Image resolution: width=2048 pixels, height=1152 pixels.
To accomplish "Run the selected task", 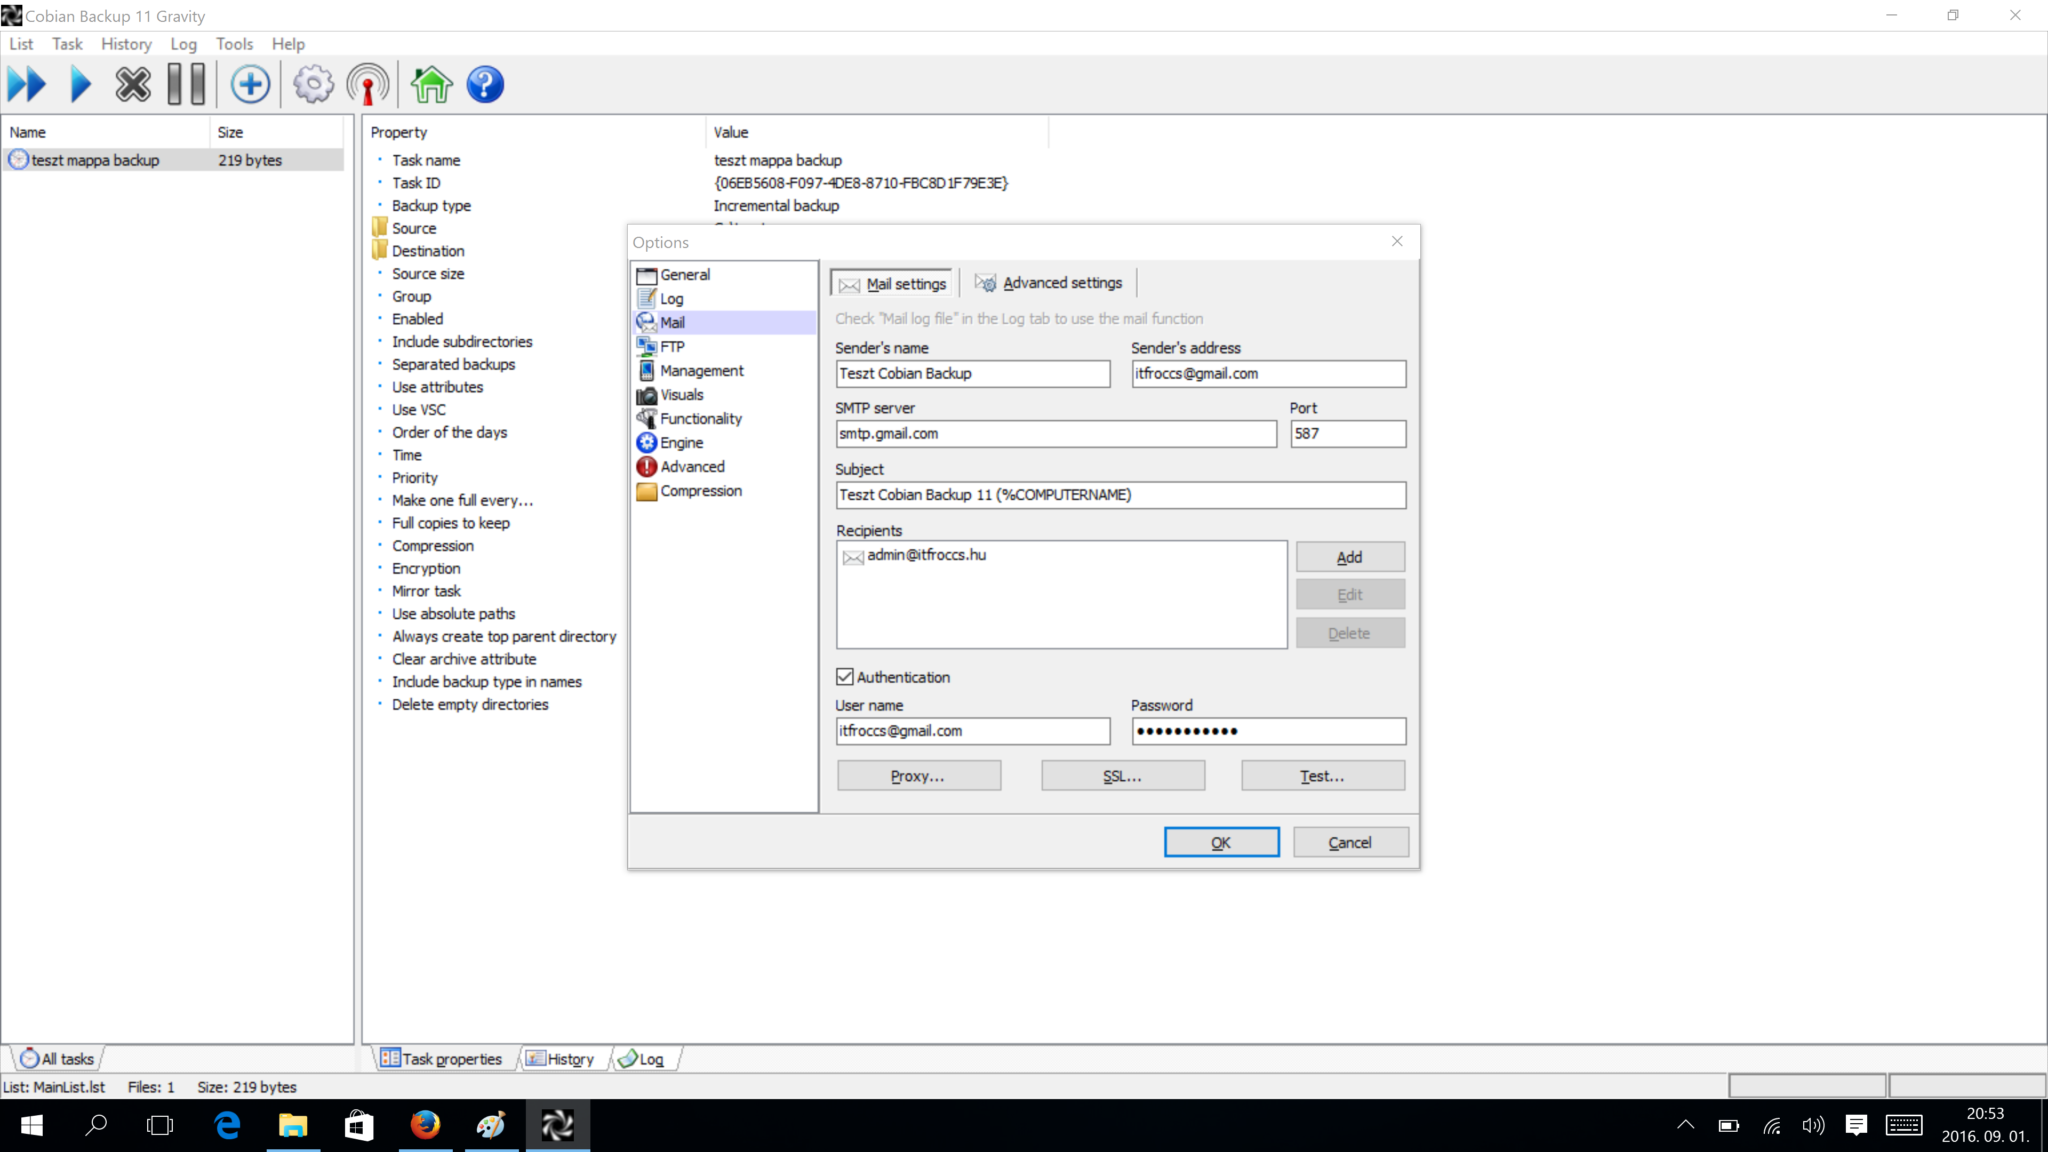I will pyautogui.click(x=80, y=84).
